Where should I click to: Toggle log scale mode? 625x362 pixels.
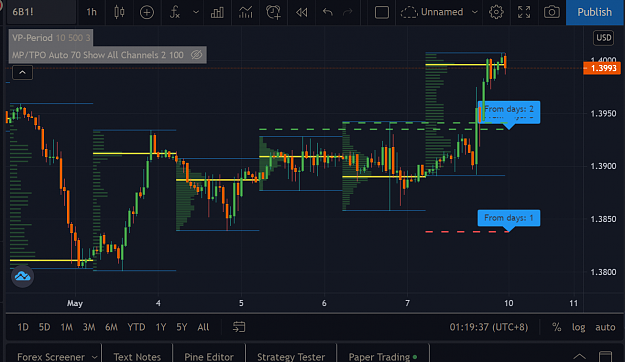pyautogui.click(x=578, y=327)
